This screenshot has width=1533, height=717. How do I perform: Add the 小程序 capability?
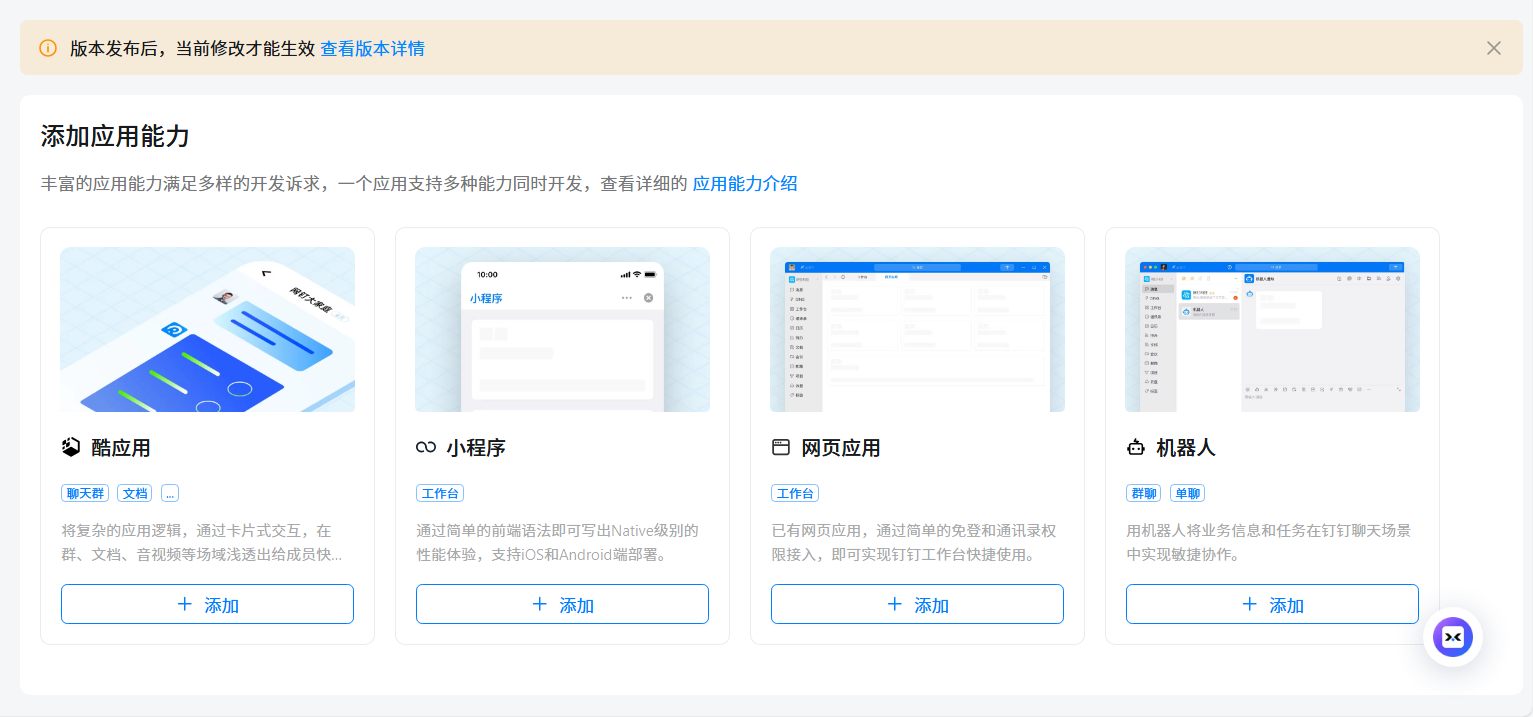pos(562,604)
